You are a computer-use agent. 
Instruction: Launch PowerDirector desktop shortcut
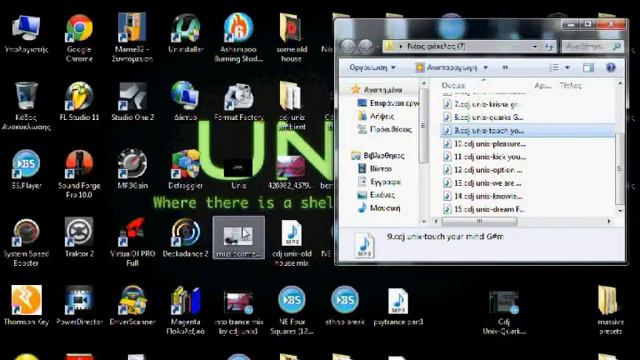click(79, 306)
